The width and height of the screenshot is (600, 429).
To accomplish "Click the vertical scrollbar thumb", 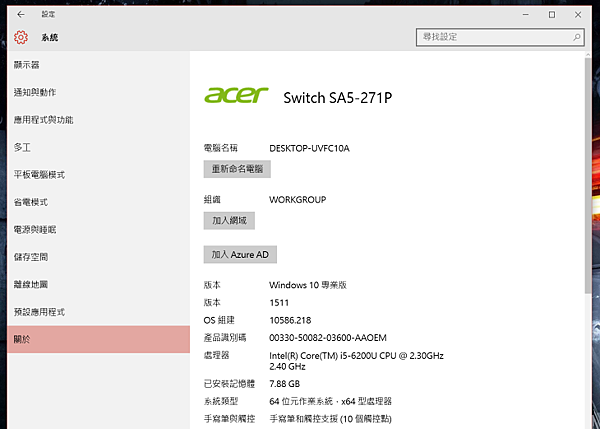I will point(588,176).
